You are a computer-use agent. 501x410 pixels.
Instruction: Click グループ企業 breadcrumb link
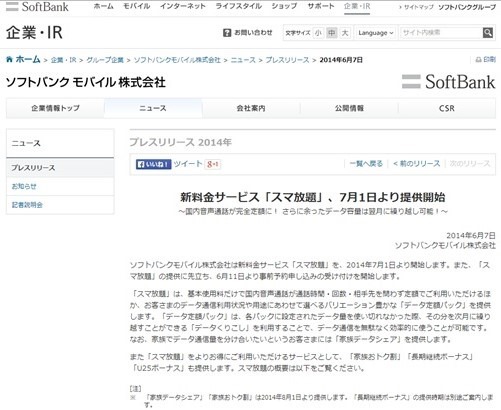click(105, 60)
